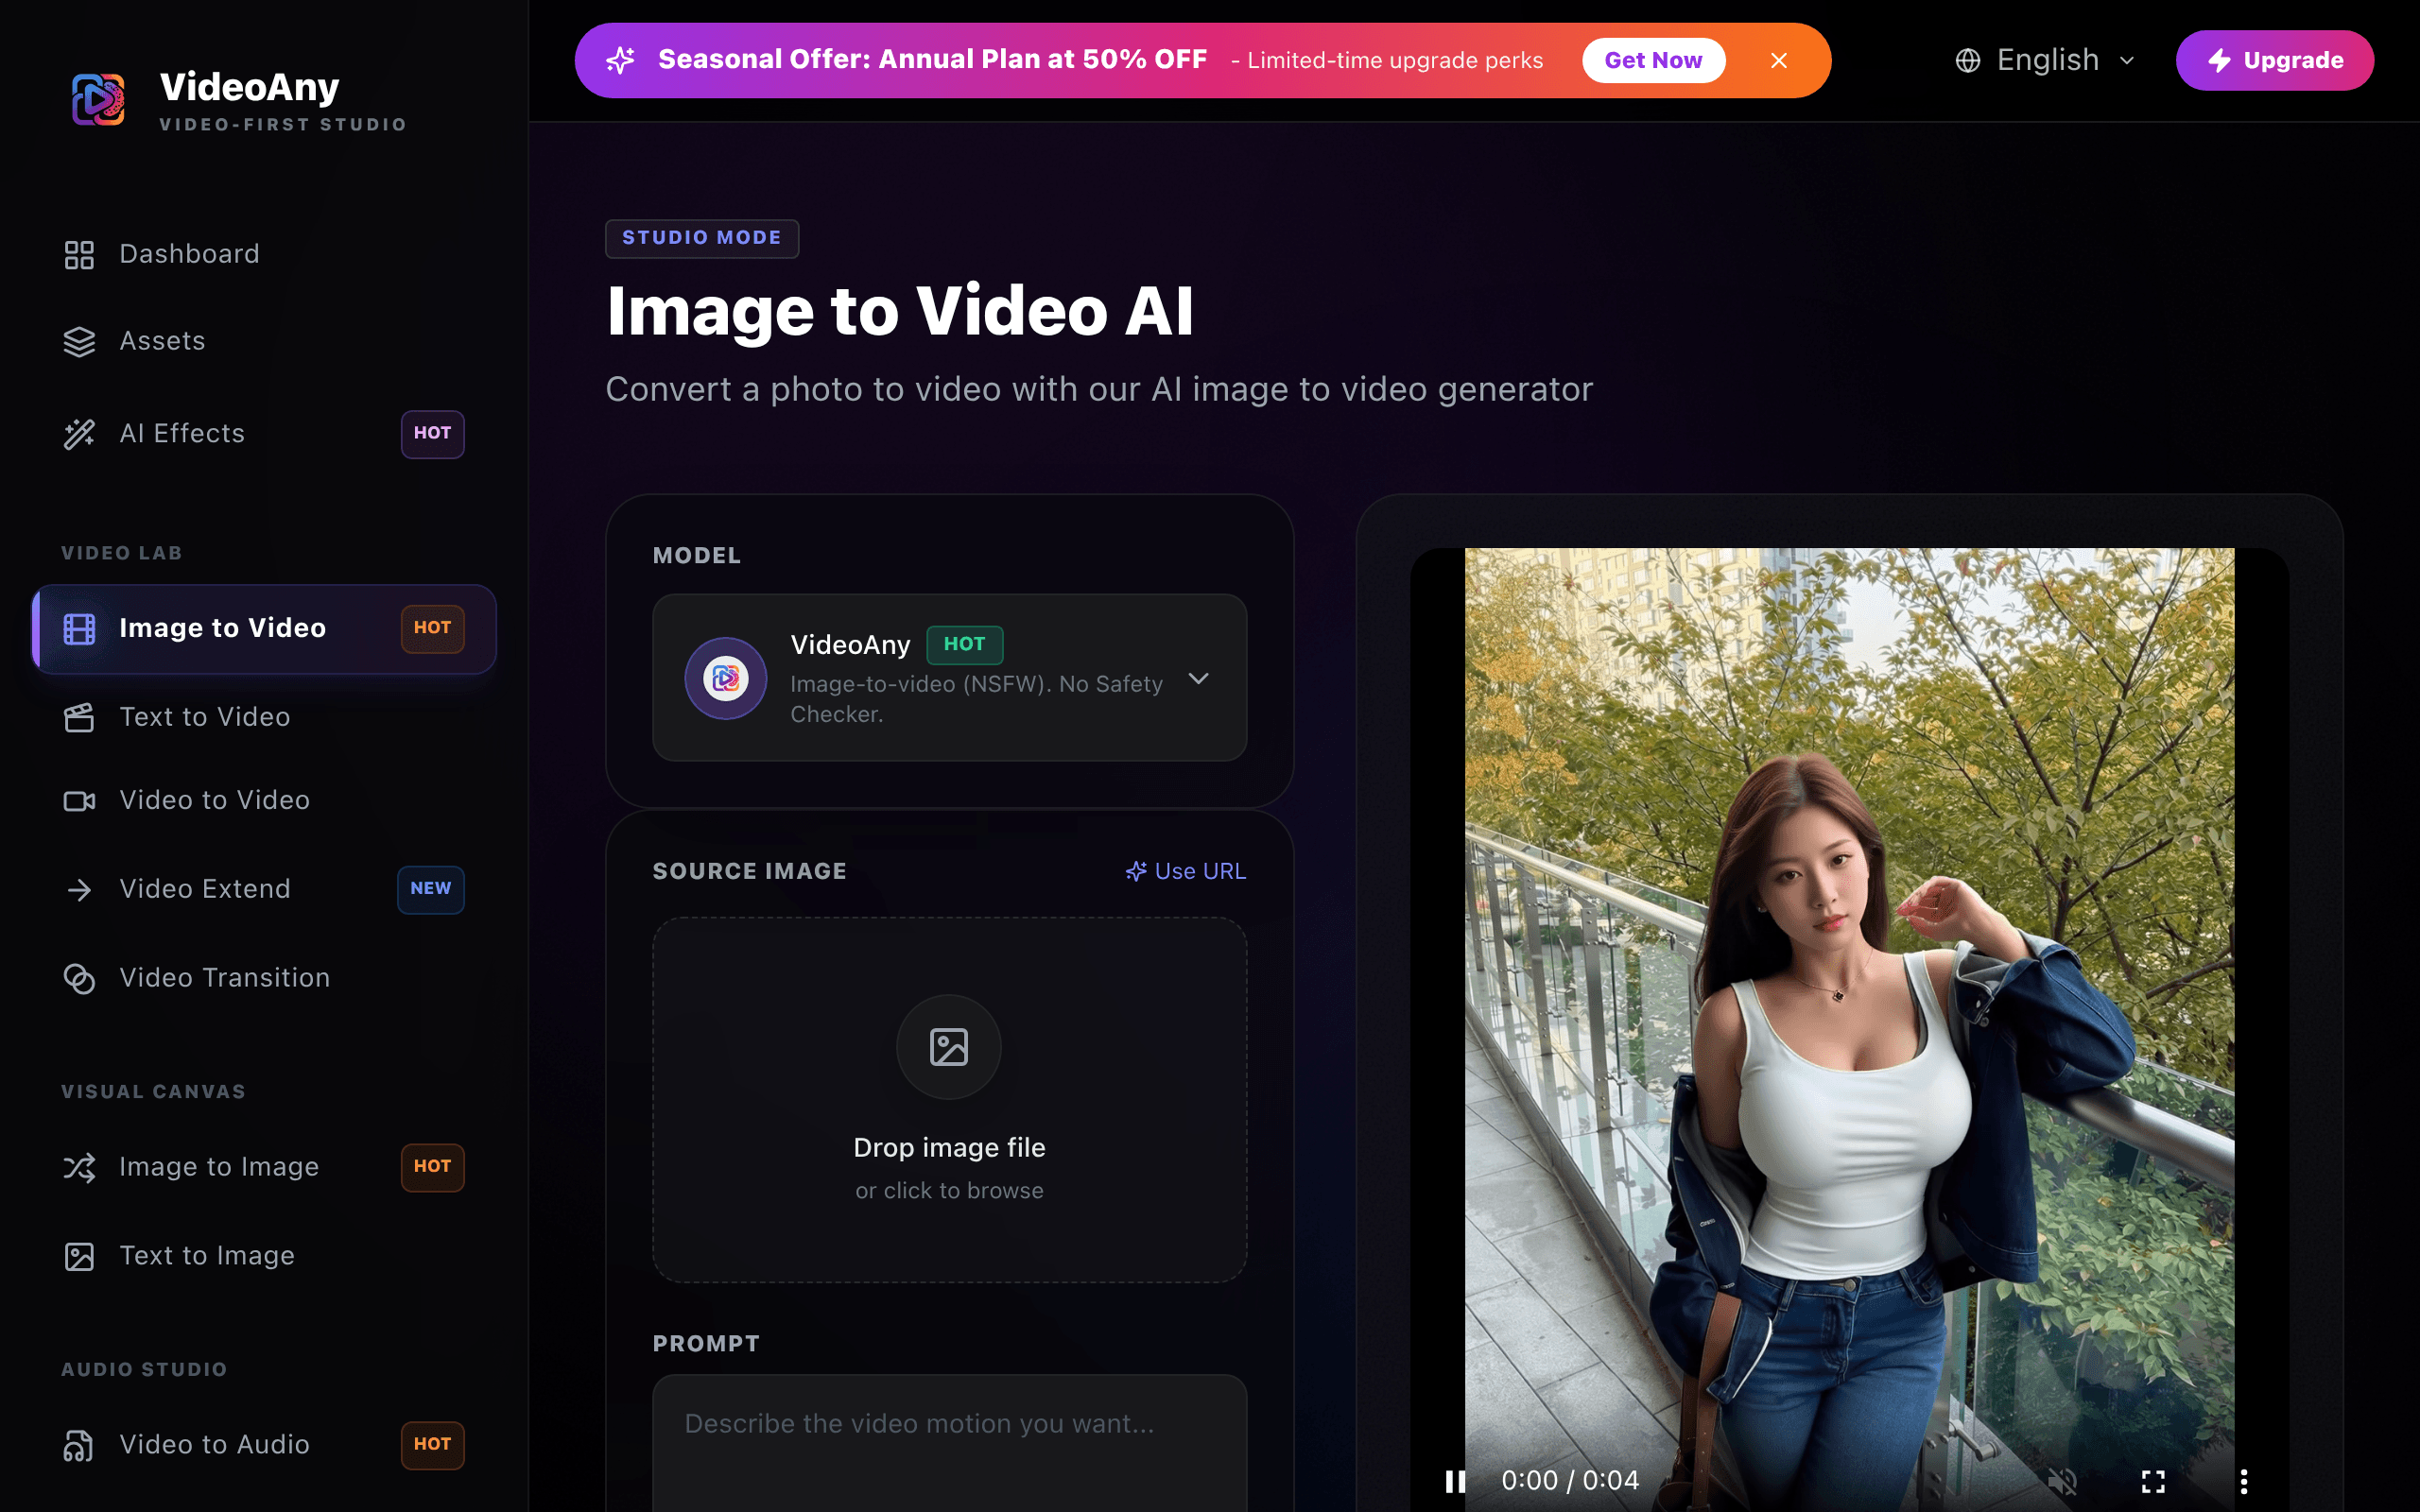Image resolution: width=2420 pixels, height=1512 pixels.
Task: Open the English language dropdown
Action: pyautogui.click(x=2046, y=61)
